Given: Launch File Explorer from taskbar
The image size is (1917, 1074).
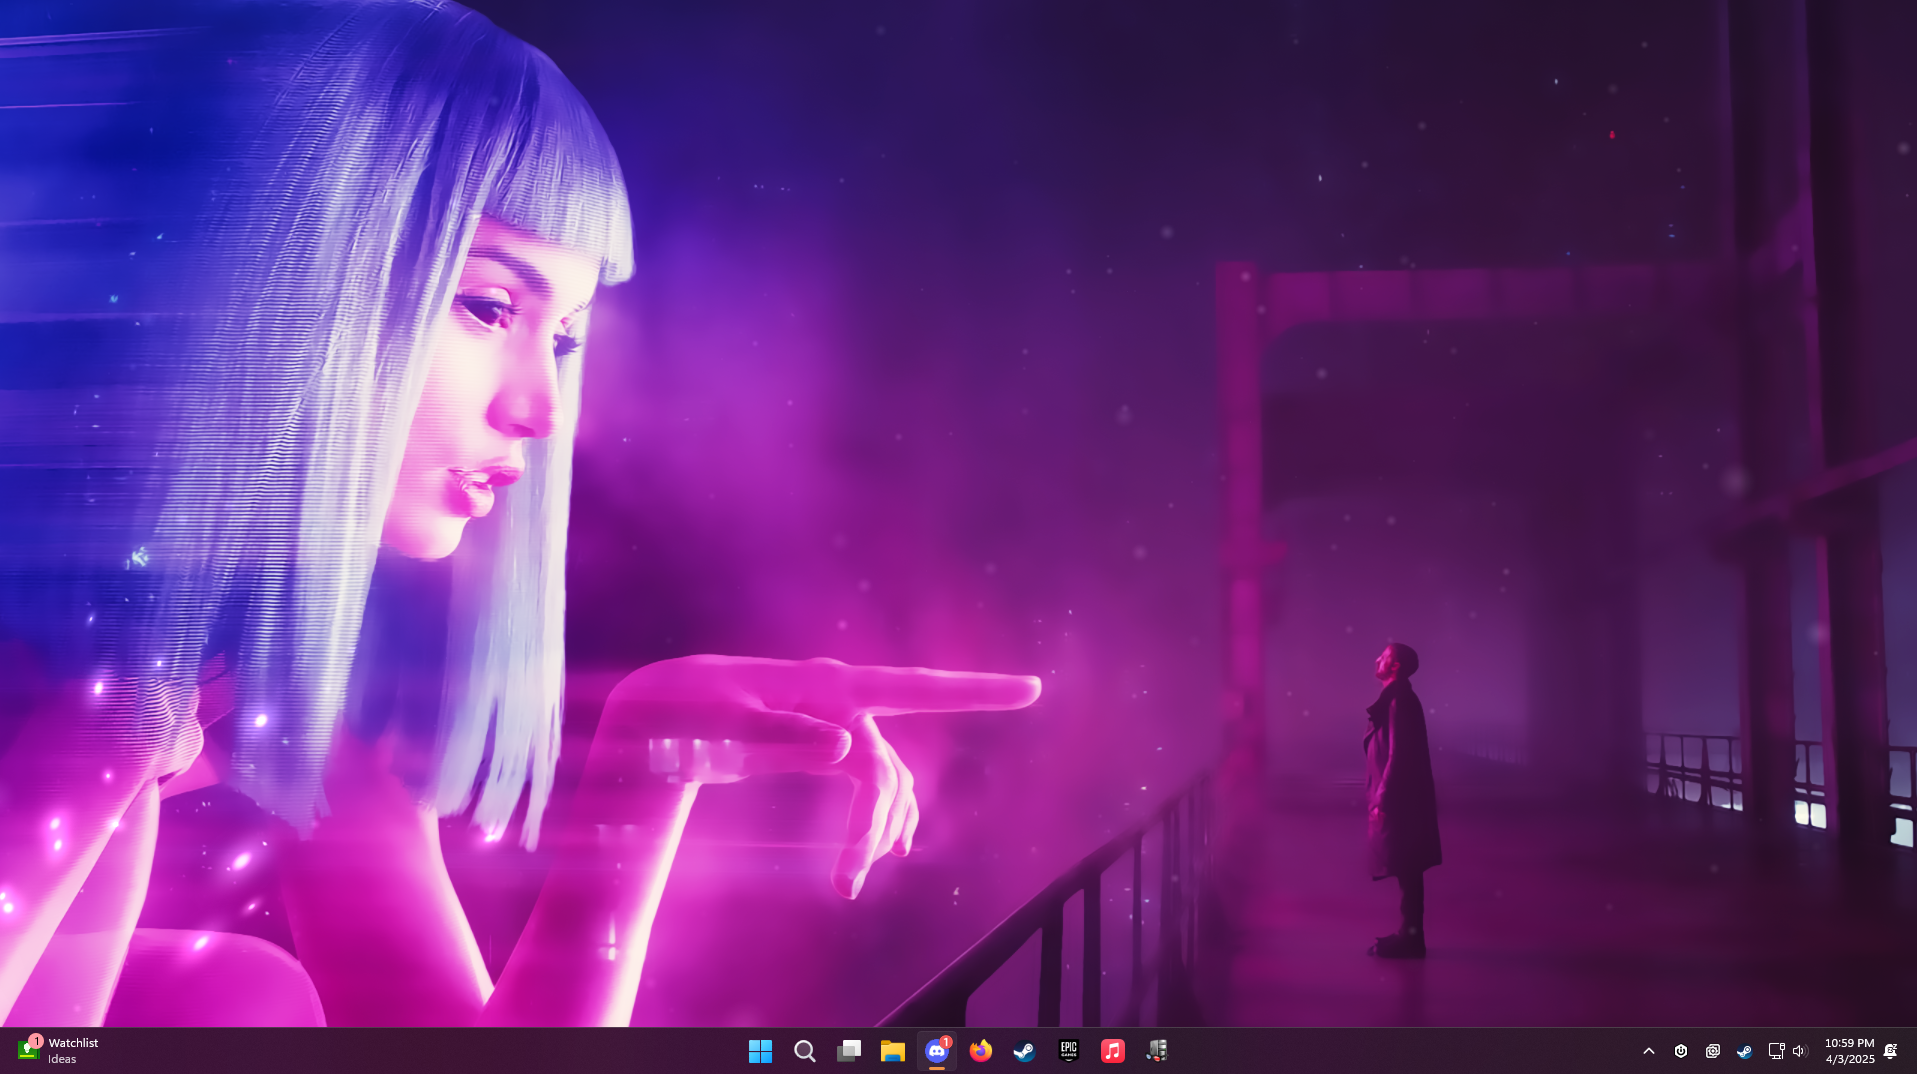Looking at the screenshot, I should (892, 1051).
